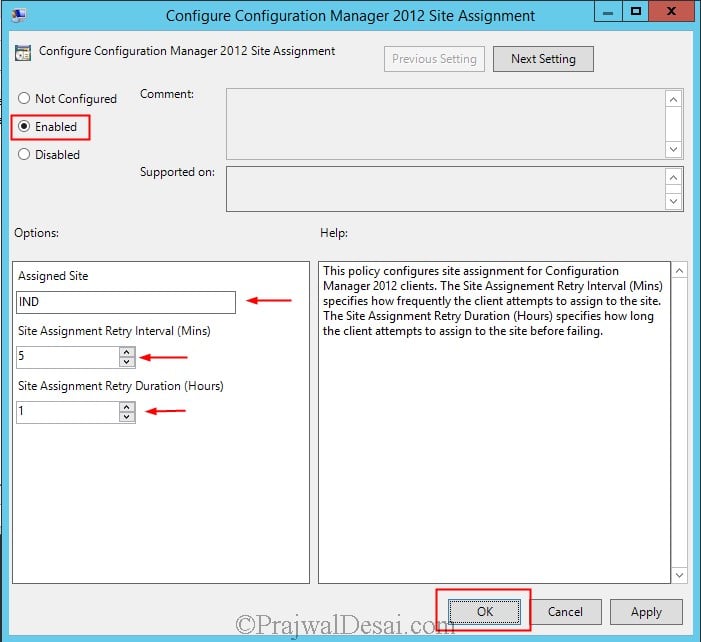Click the Previous Setting button

tap(434, 59)
